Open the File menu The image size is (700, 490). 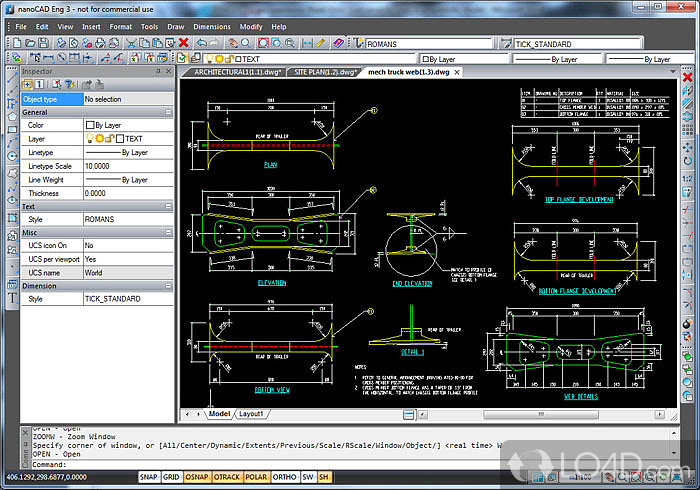click(x=21, y=27)
